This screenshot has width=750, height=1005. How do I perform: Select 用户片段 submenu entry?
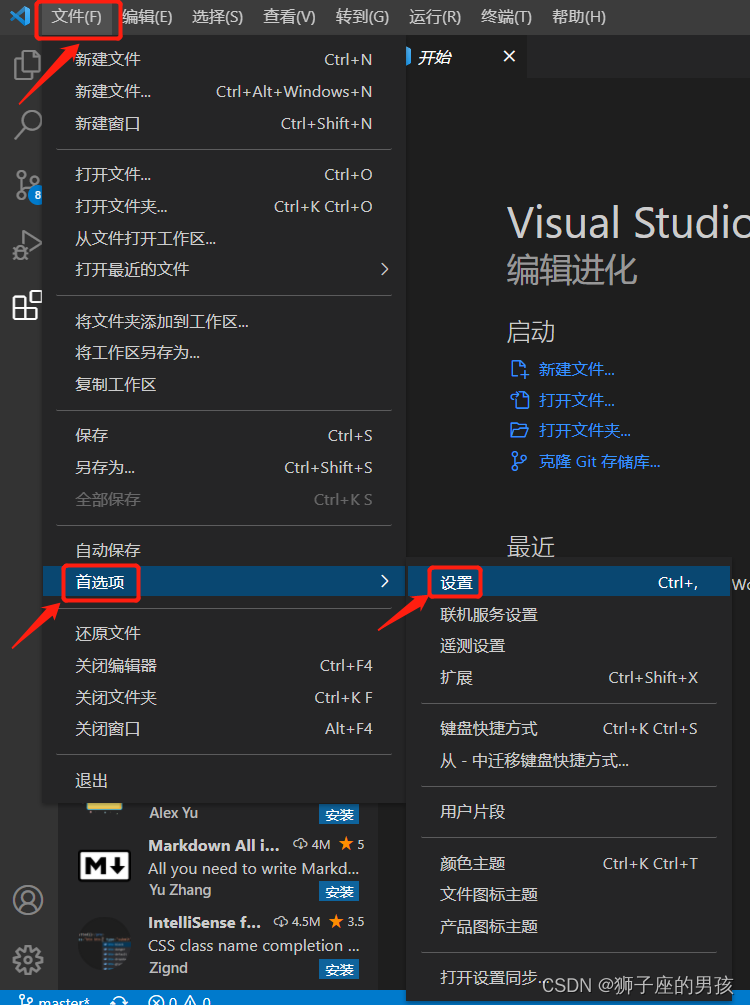coord(569,812)
